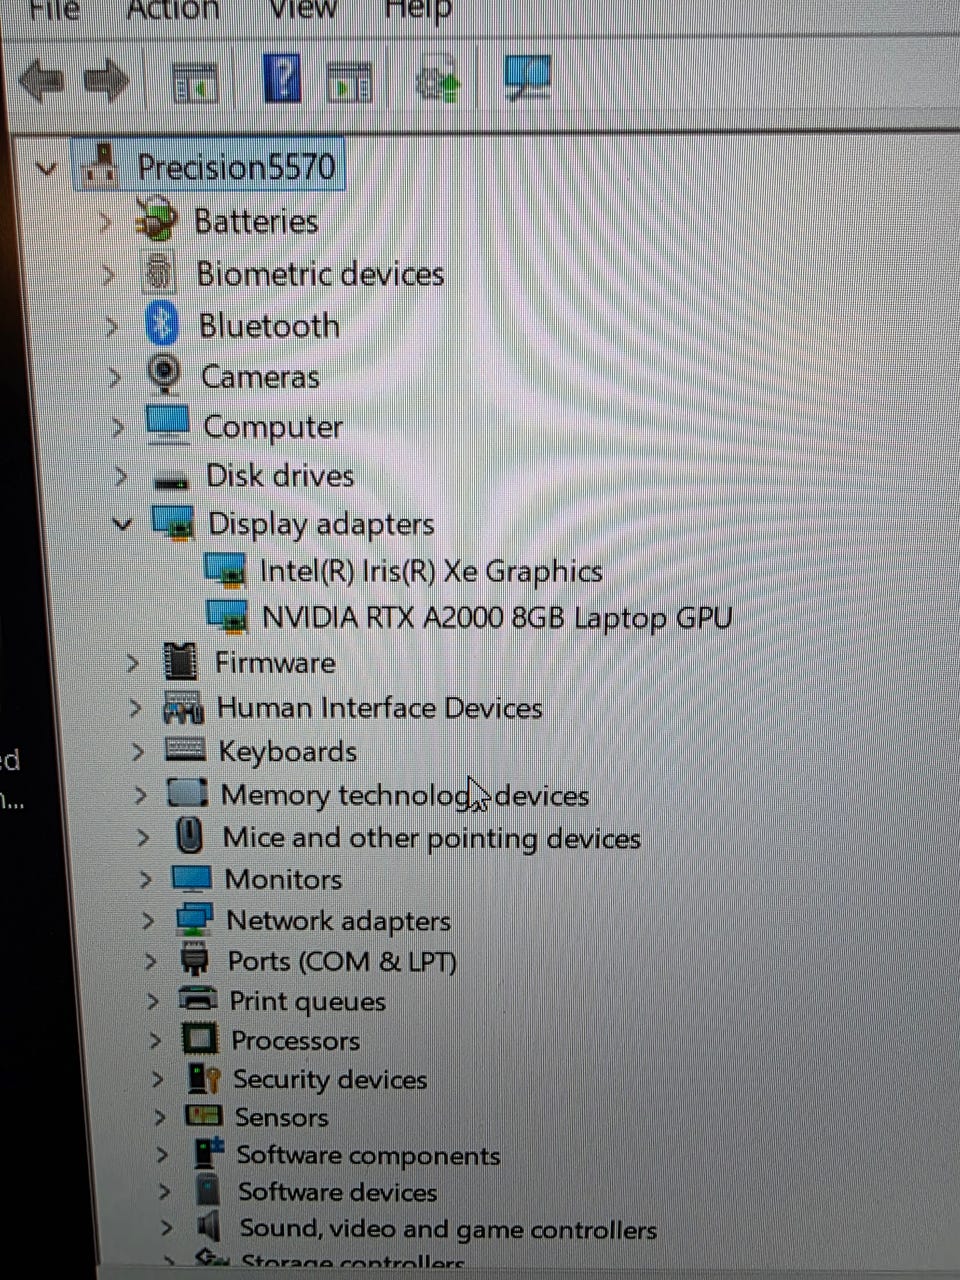Click the Back arrow toolbar icon
Screen dimensions: 960x1280
(41, 80)
